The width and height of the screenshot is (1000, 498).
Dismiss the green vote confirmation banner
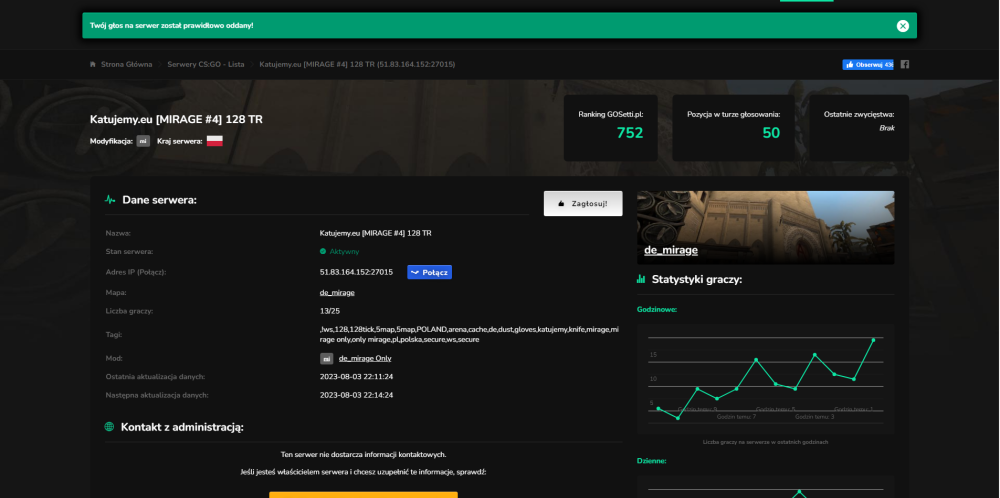pyautogui.click(x=902, y=26)
